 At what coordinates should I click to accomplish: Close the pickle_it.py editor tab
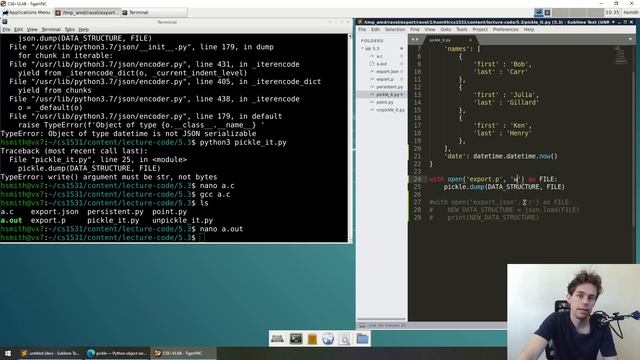(x=470, y=40)
